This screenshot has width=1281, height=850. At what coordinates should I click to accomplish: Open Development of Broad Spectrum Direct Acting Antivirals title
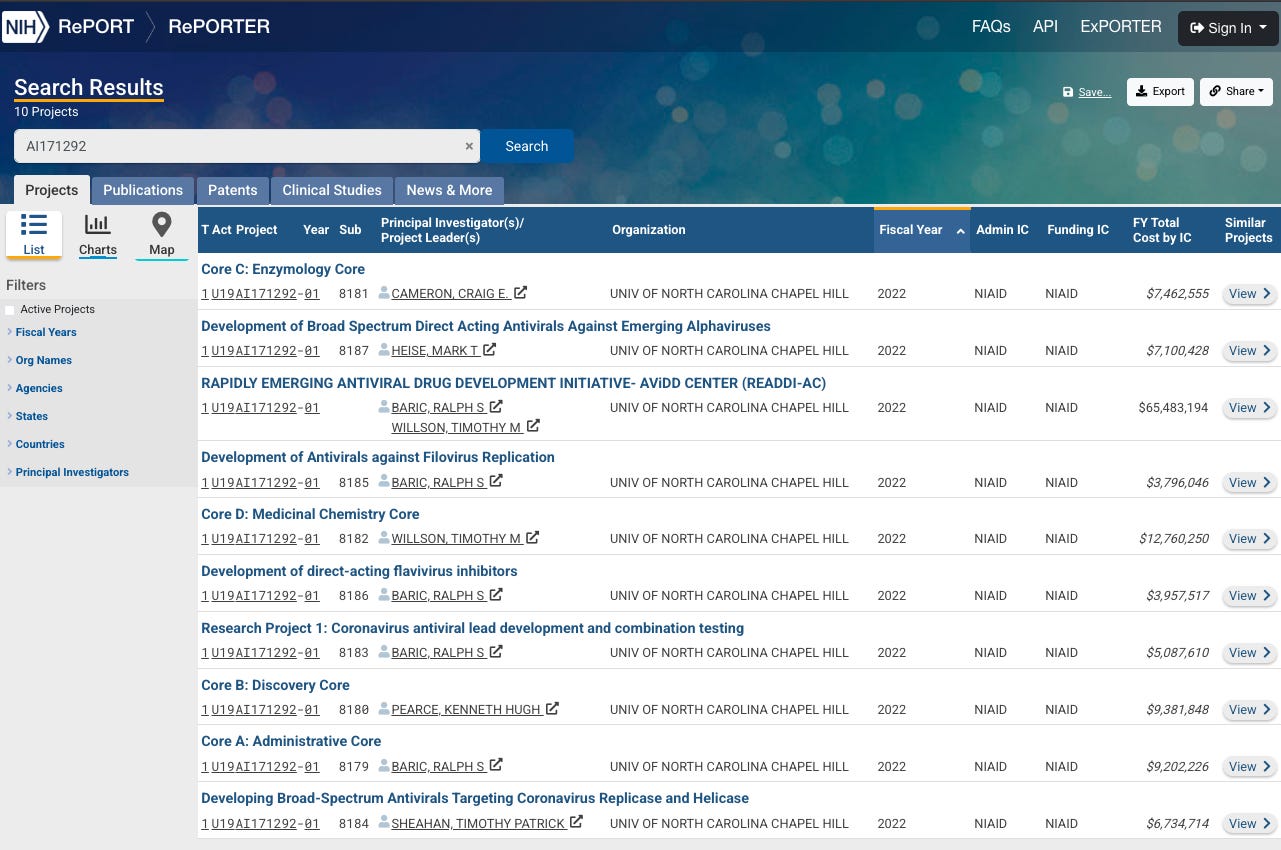tap(486, 326)
